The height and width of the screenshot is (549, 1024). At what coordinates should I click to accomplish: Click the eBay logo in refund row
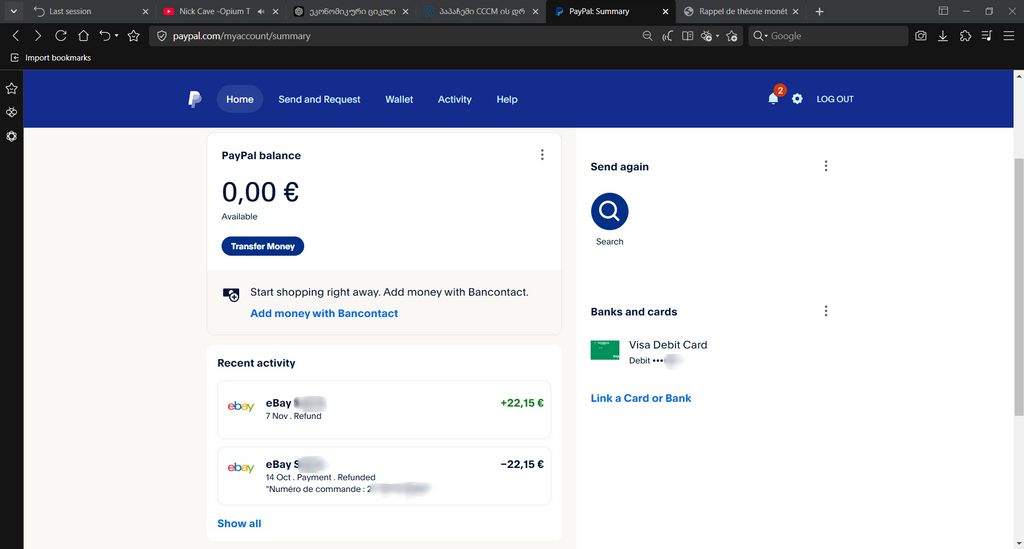tap(240, 406)
